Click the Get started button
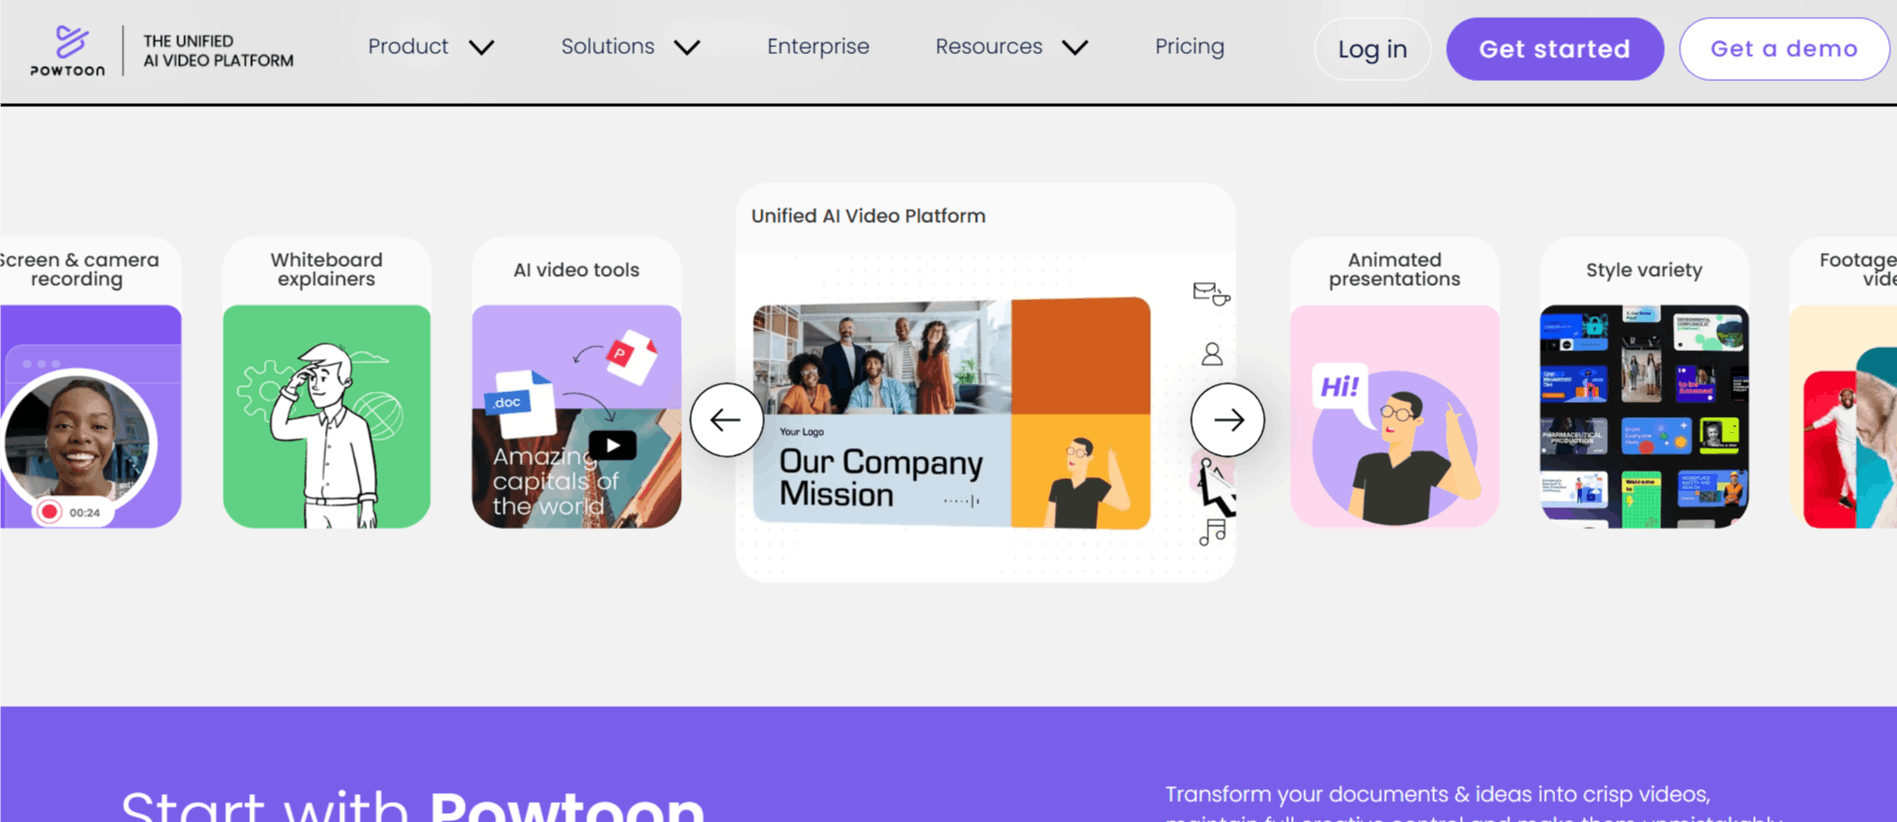Screen dimensions: 1897x822 click(1554, 49)
